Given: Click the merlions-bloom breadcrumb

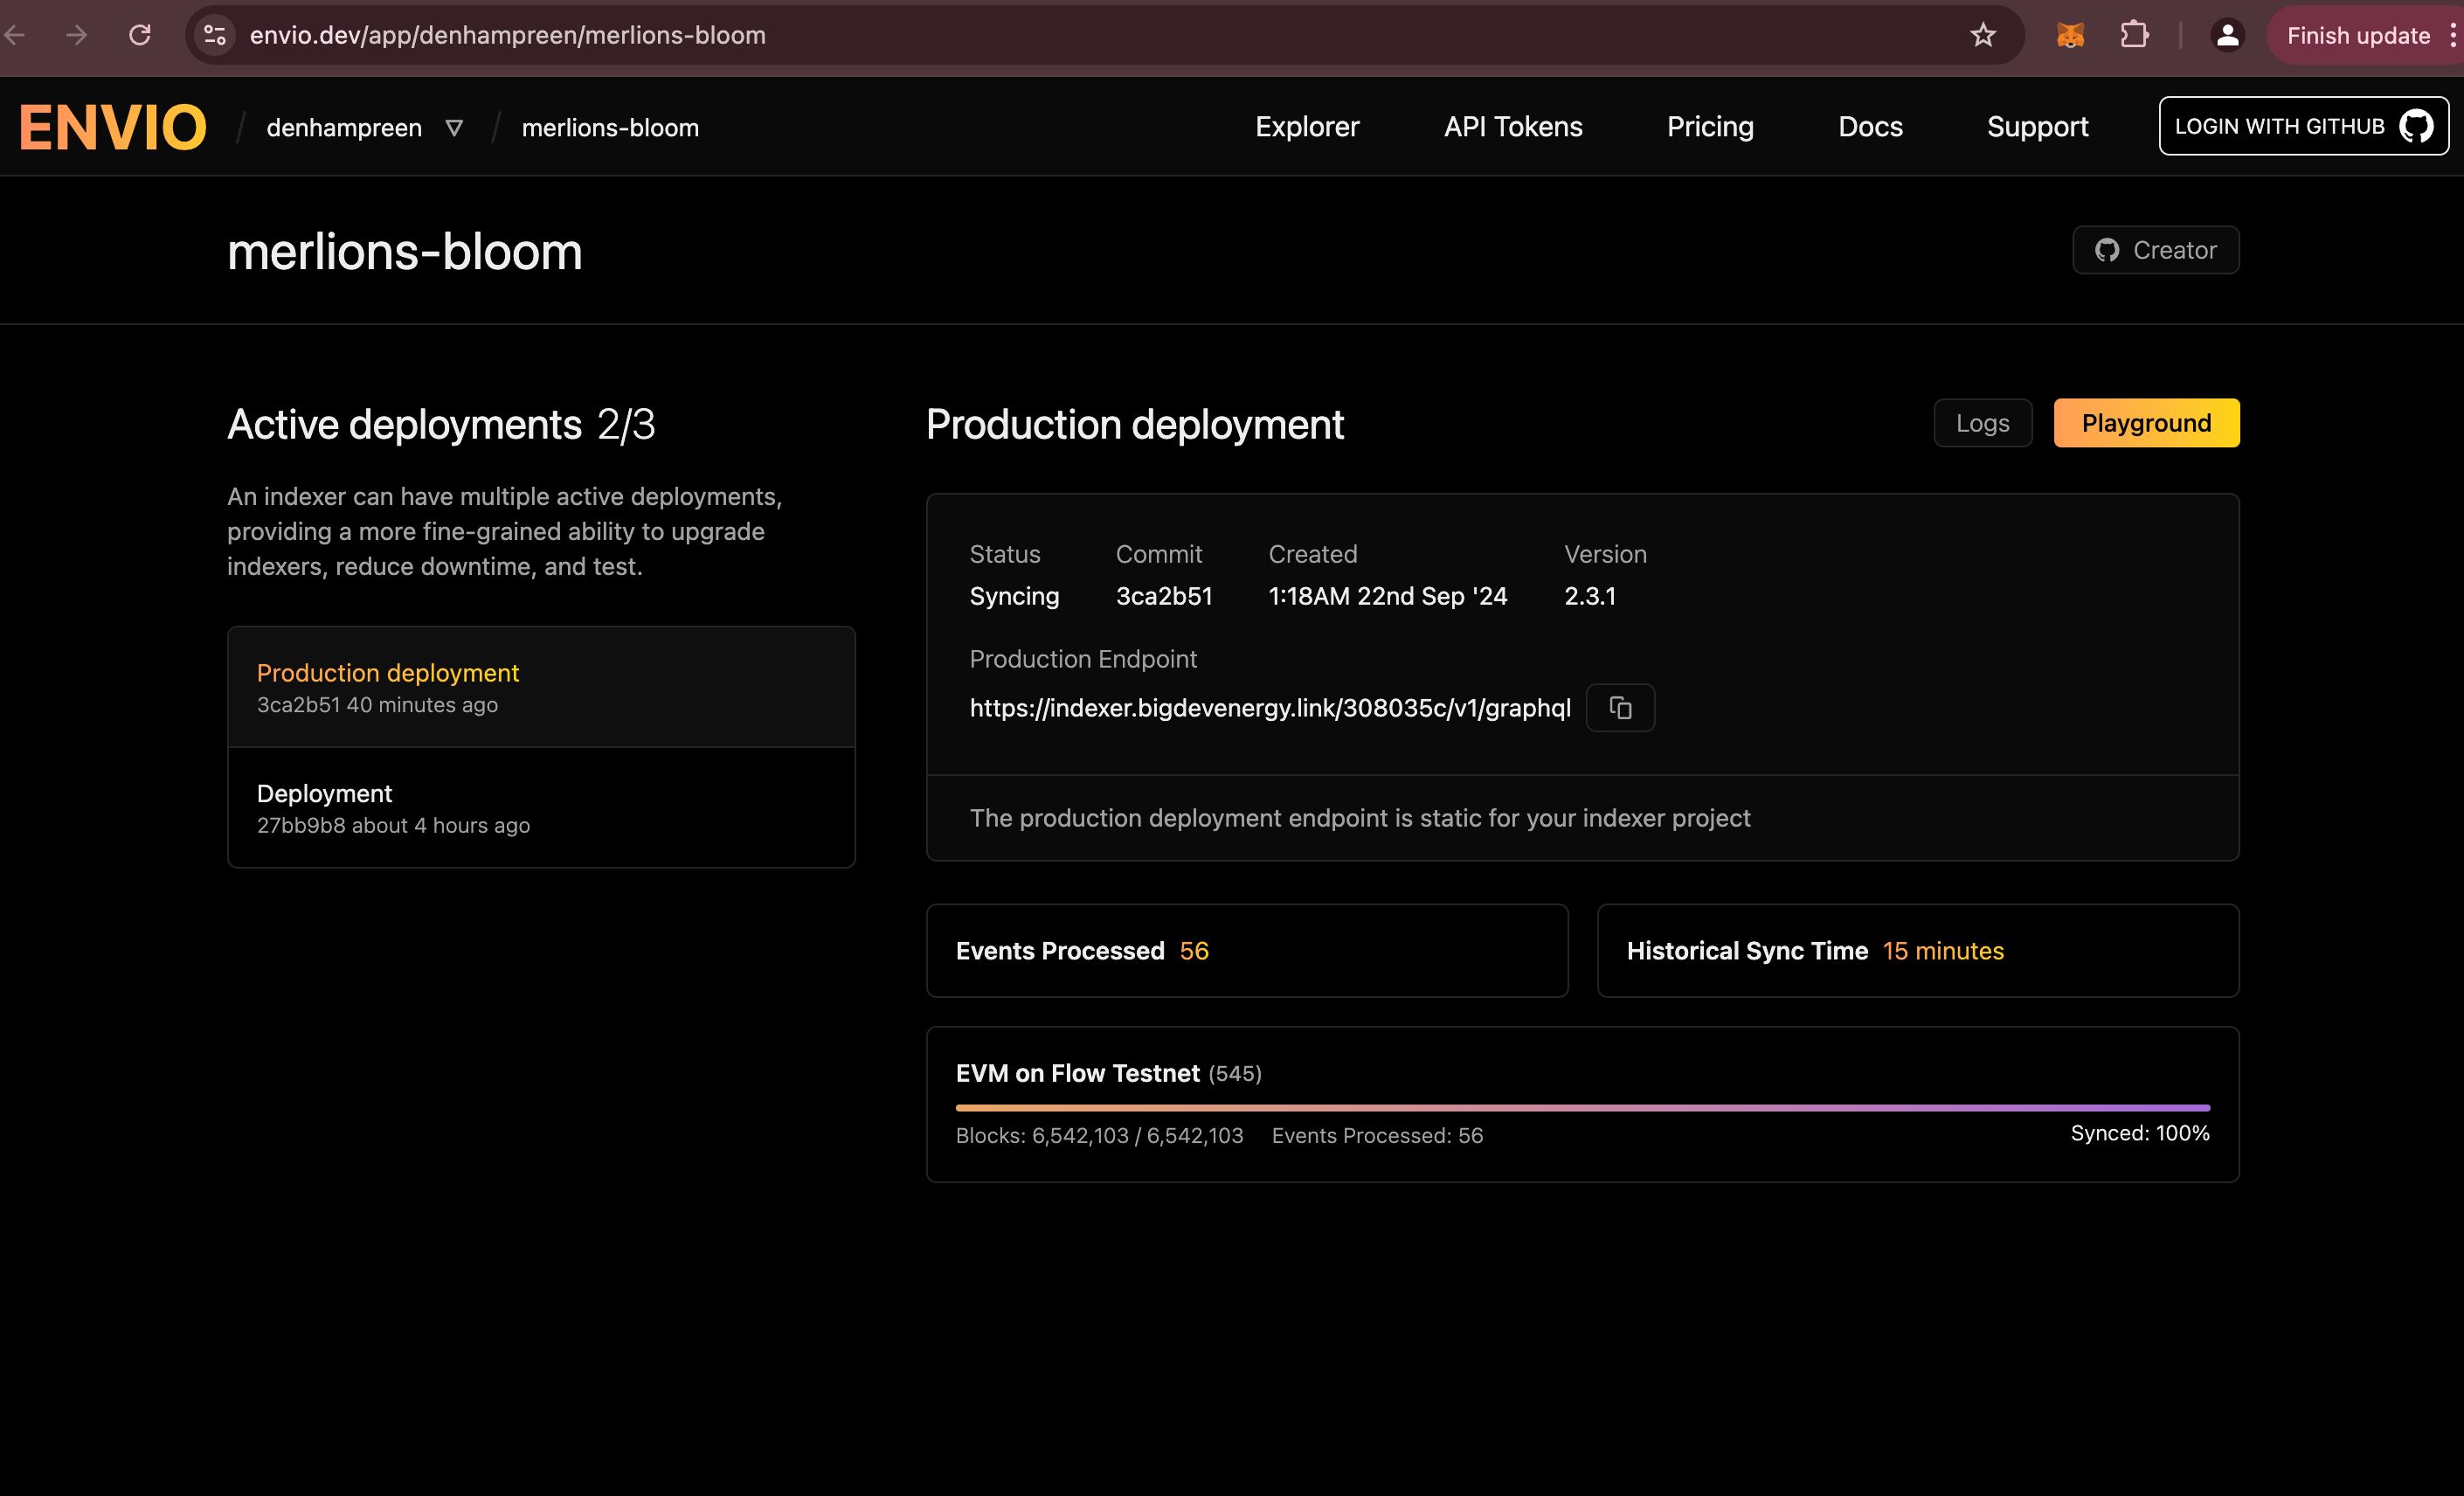Looking at the screenshot, I should click(610, 128).
